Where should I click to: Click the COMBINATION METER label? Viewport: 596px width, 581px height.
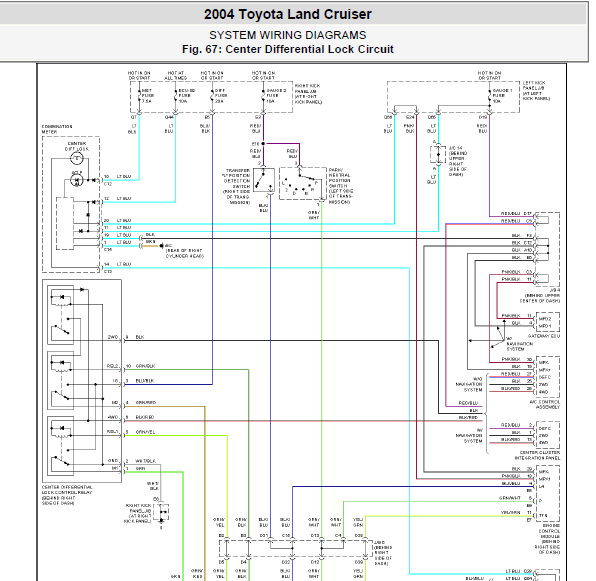tap(57, 129)
